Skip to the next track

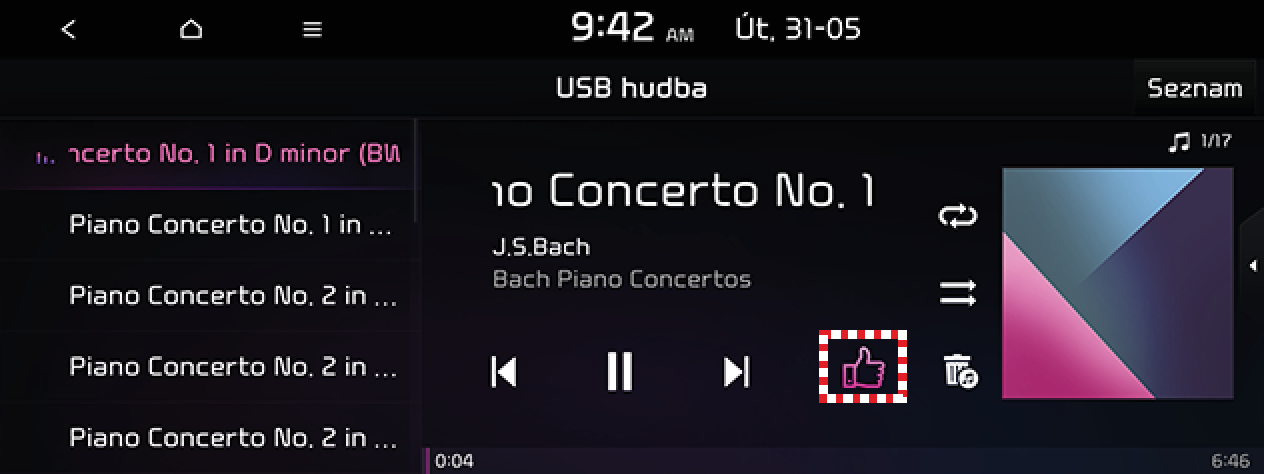pyautogui.click(x=737, y=372)
